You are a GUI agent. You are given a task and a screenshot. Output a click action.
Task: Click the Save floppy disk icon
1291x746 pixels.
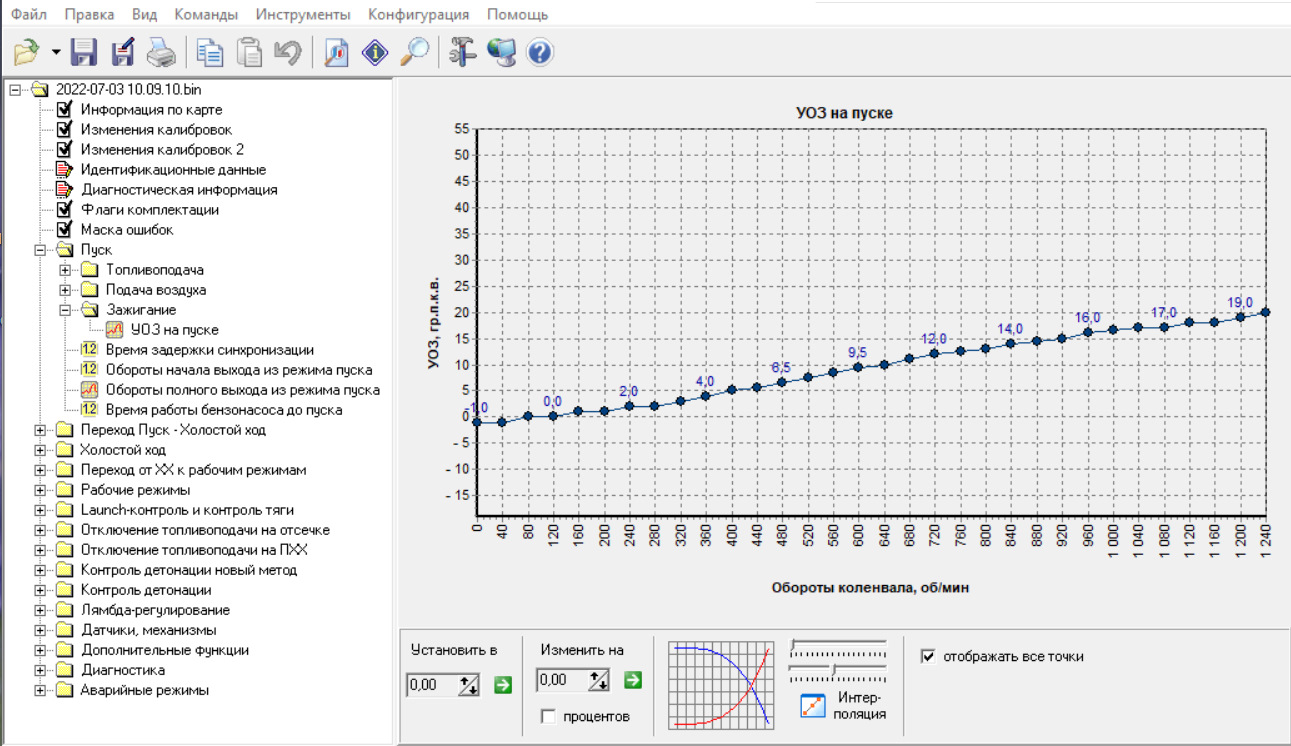click(84, 52)
